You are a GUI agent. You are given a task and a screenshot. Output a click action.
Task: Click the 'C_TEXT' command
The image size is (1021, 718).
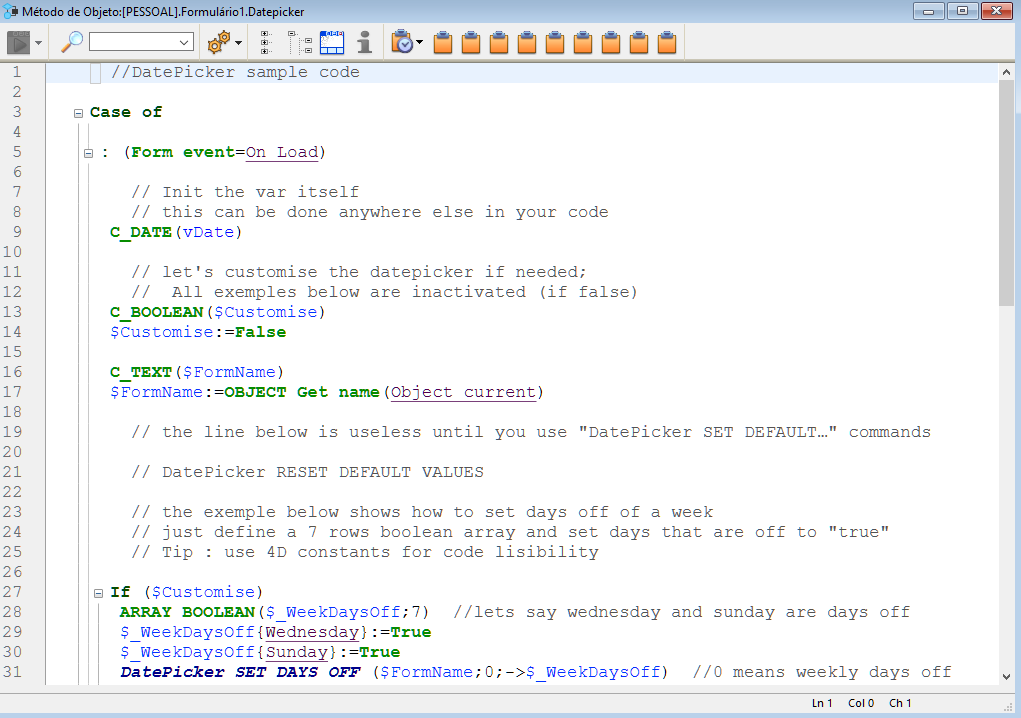[x=141, y=372]
